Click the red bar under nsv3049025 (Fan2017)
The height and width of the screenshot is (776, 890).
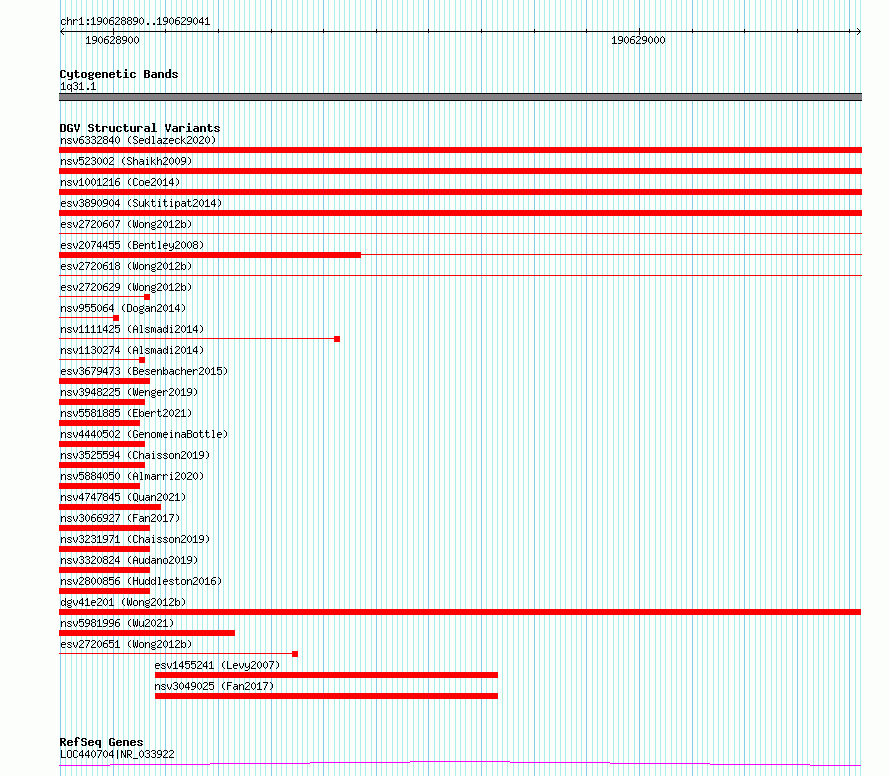click(x=326, y=696)
